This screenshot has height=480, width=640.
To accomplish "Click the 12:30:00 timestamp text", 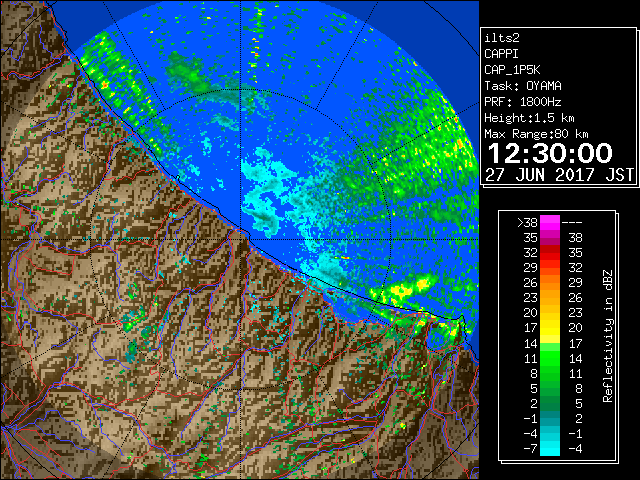I will click(x=550, y=153).
